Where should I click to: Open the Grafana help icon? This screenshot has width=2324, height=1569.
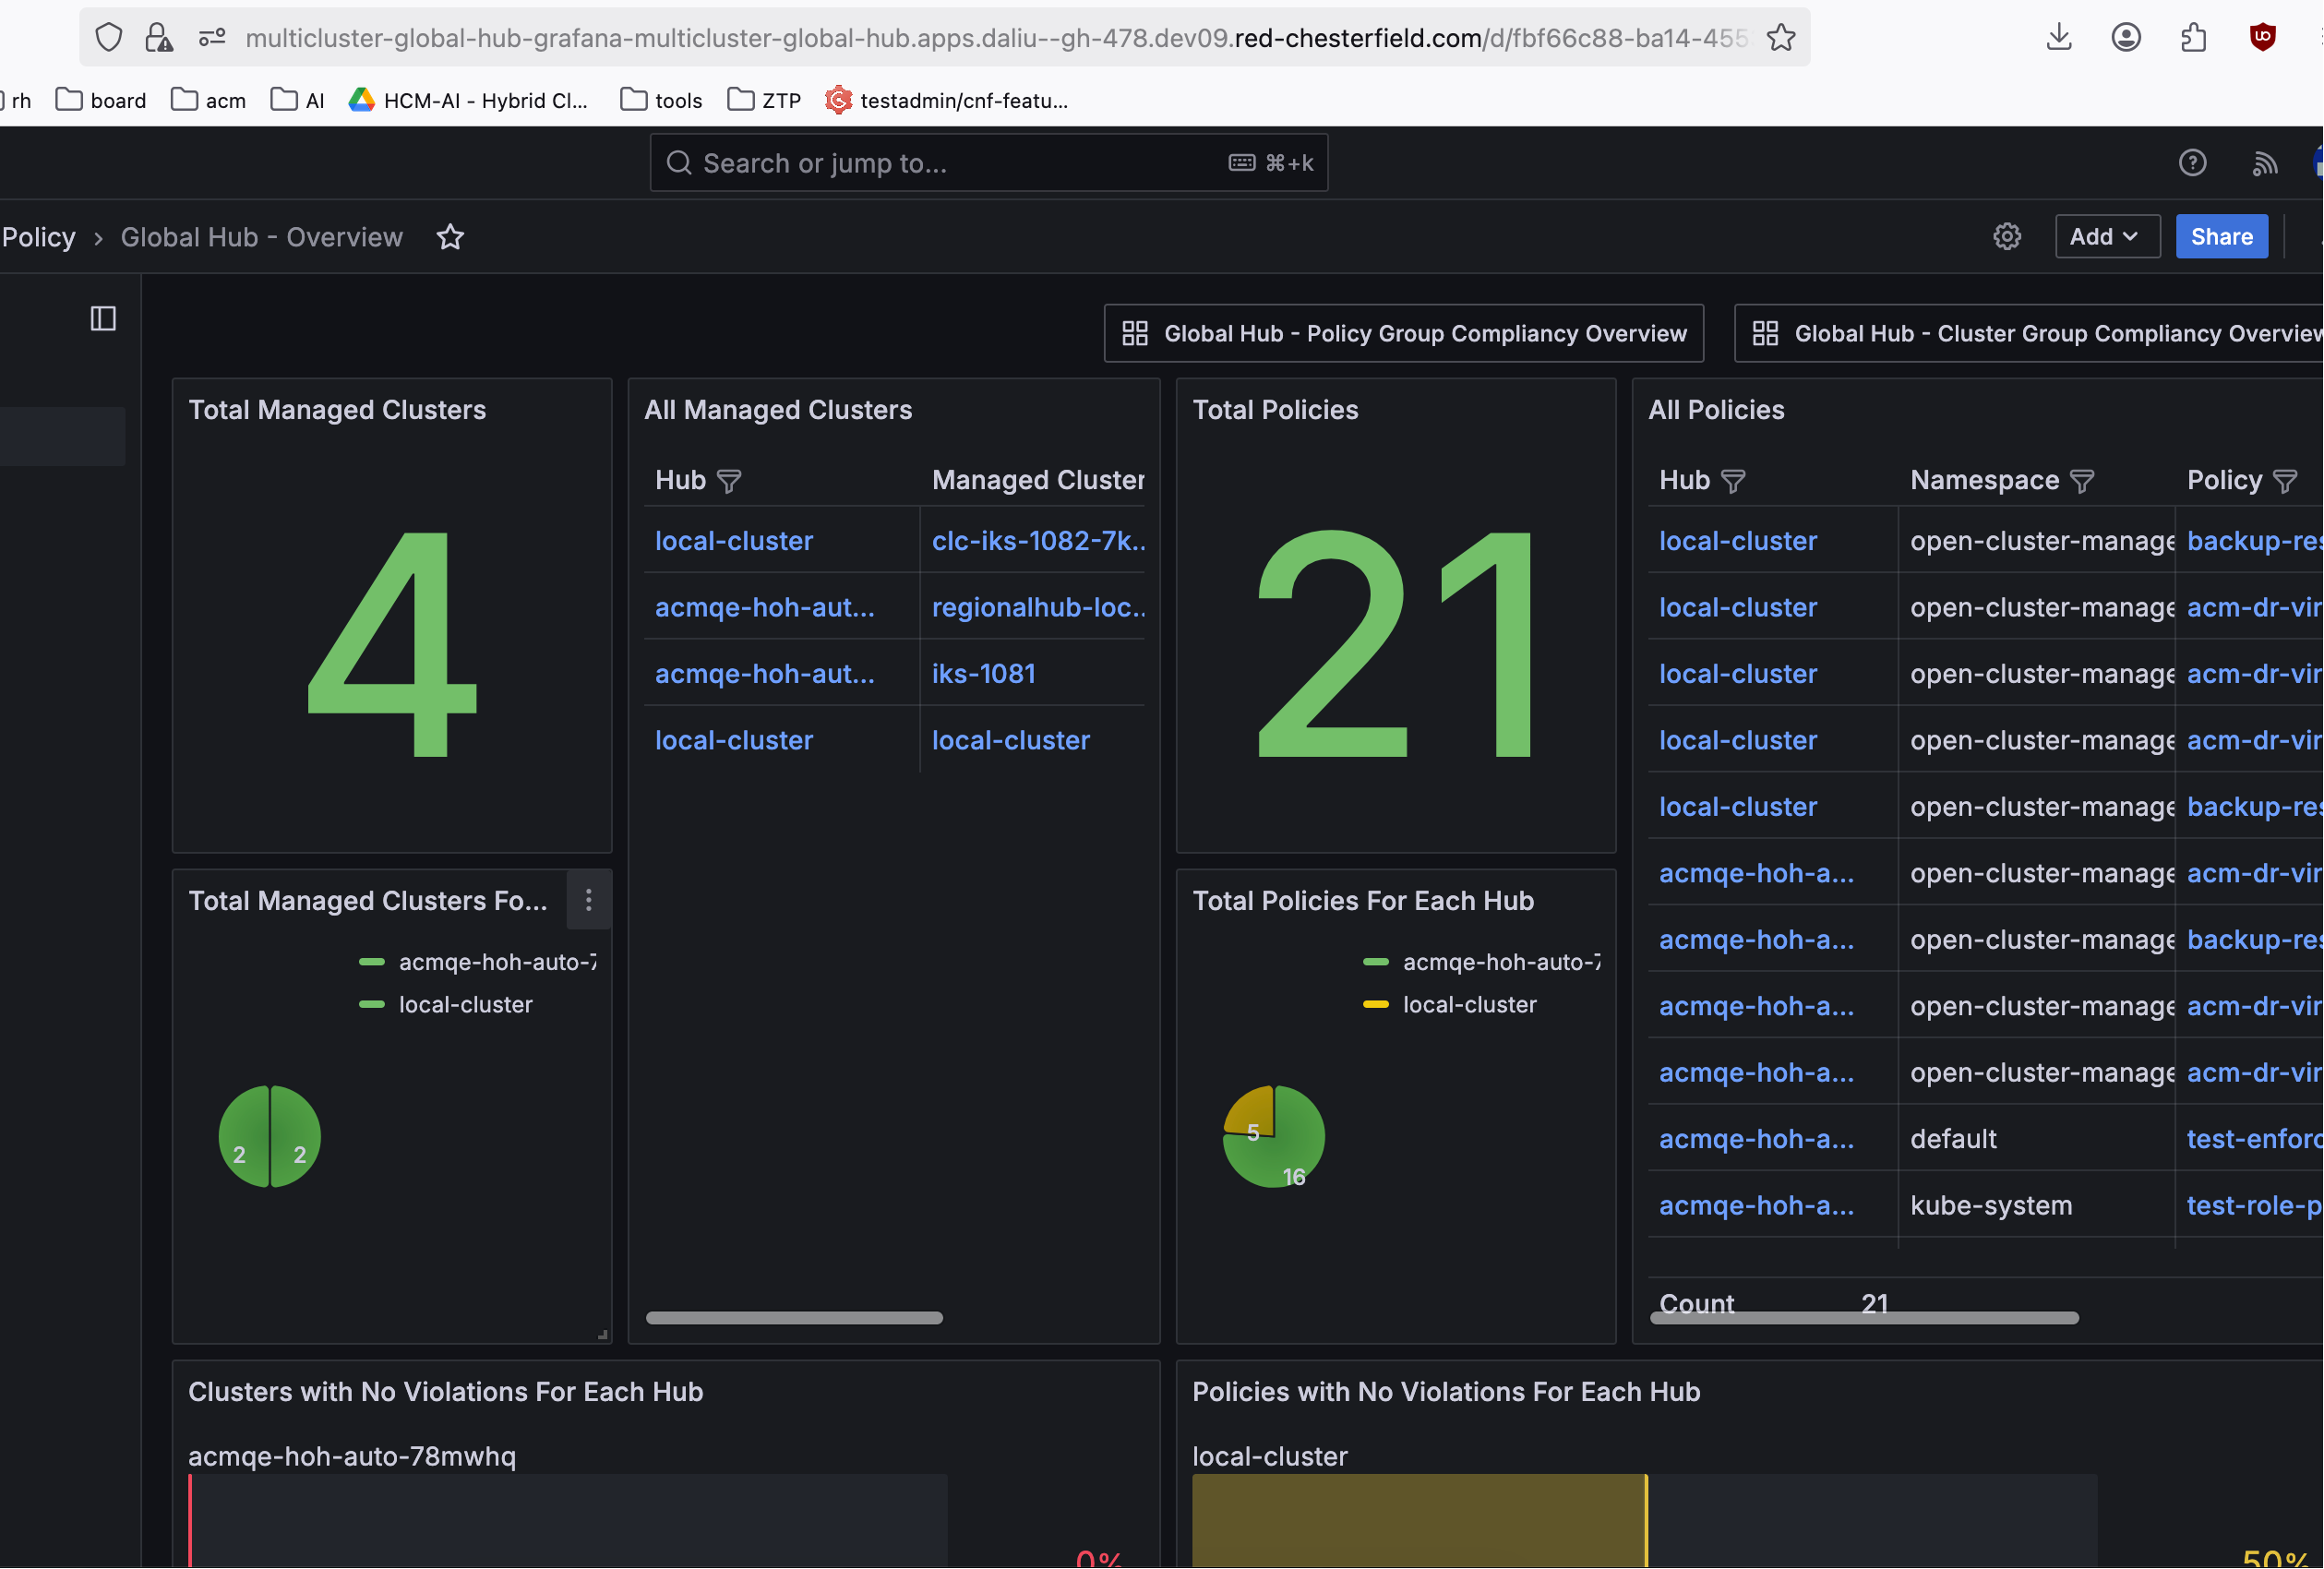click(x=2192, y=163)
